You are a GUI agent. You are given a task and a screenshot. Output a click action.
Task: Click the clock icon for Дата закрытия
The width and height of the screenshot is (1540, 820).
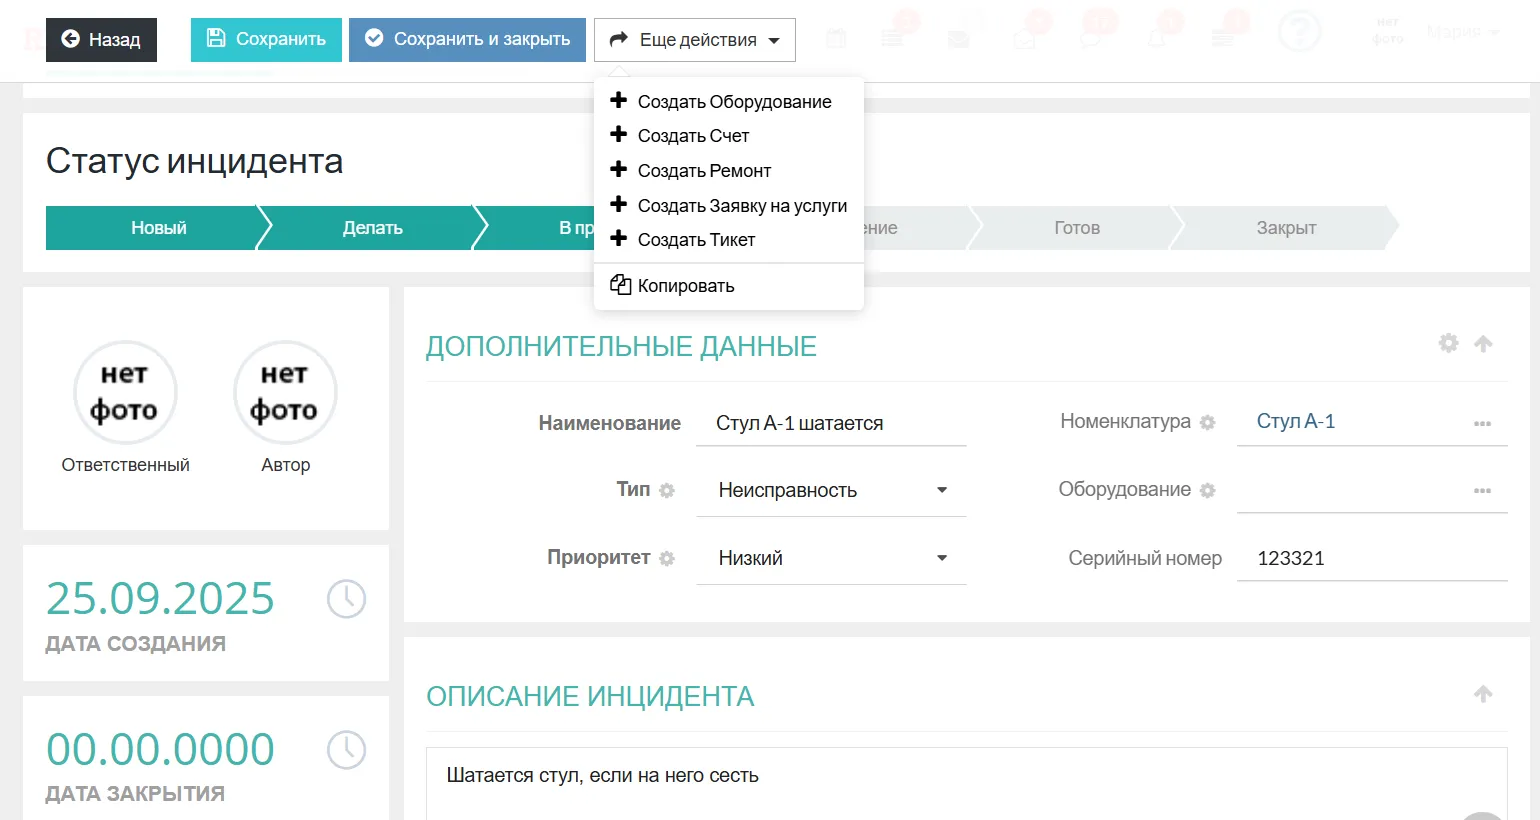pyautogui.click(x=346, y=750)
